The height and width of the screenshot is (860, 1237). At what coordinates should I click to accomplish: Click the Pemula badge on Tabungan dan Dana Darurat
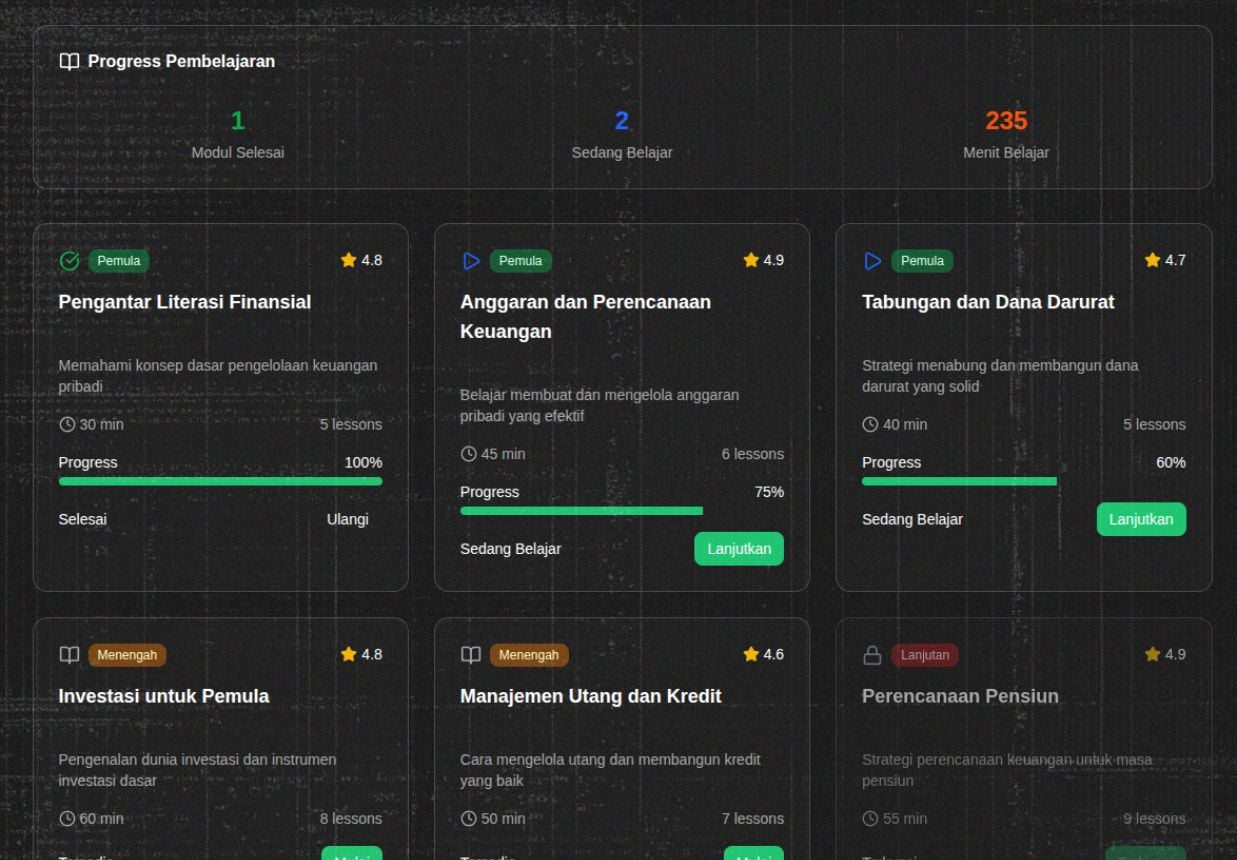coord(923,261)
